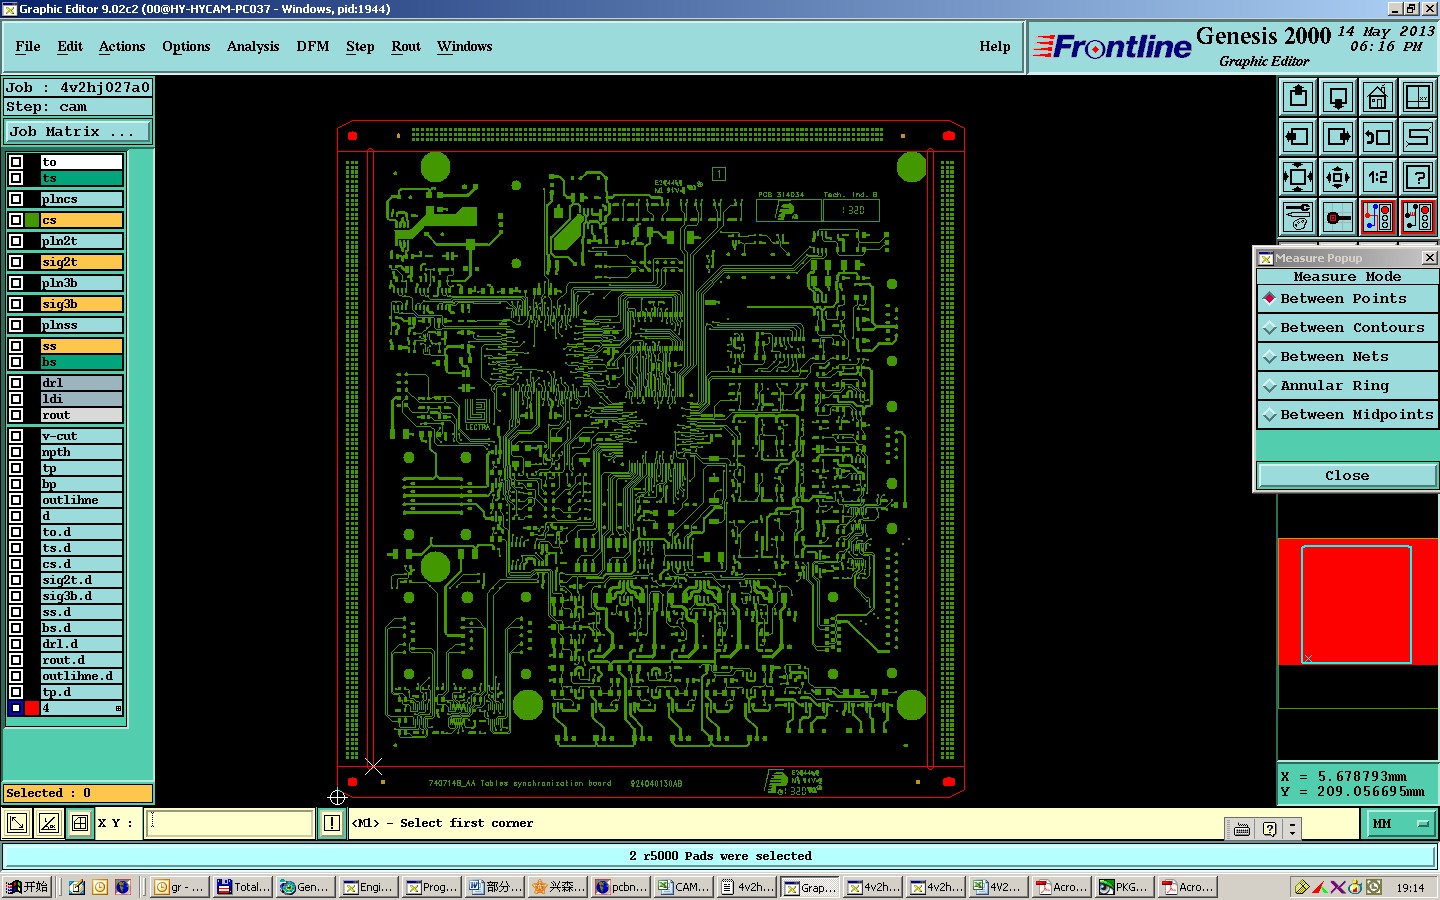Open the File menu

[x=28, y=47]
